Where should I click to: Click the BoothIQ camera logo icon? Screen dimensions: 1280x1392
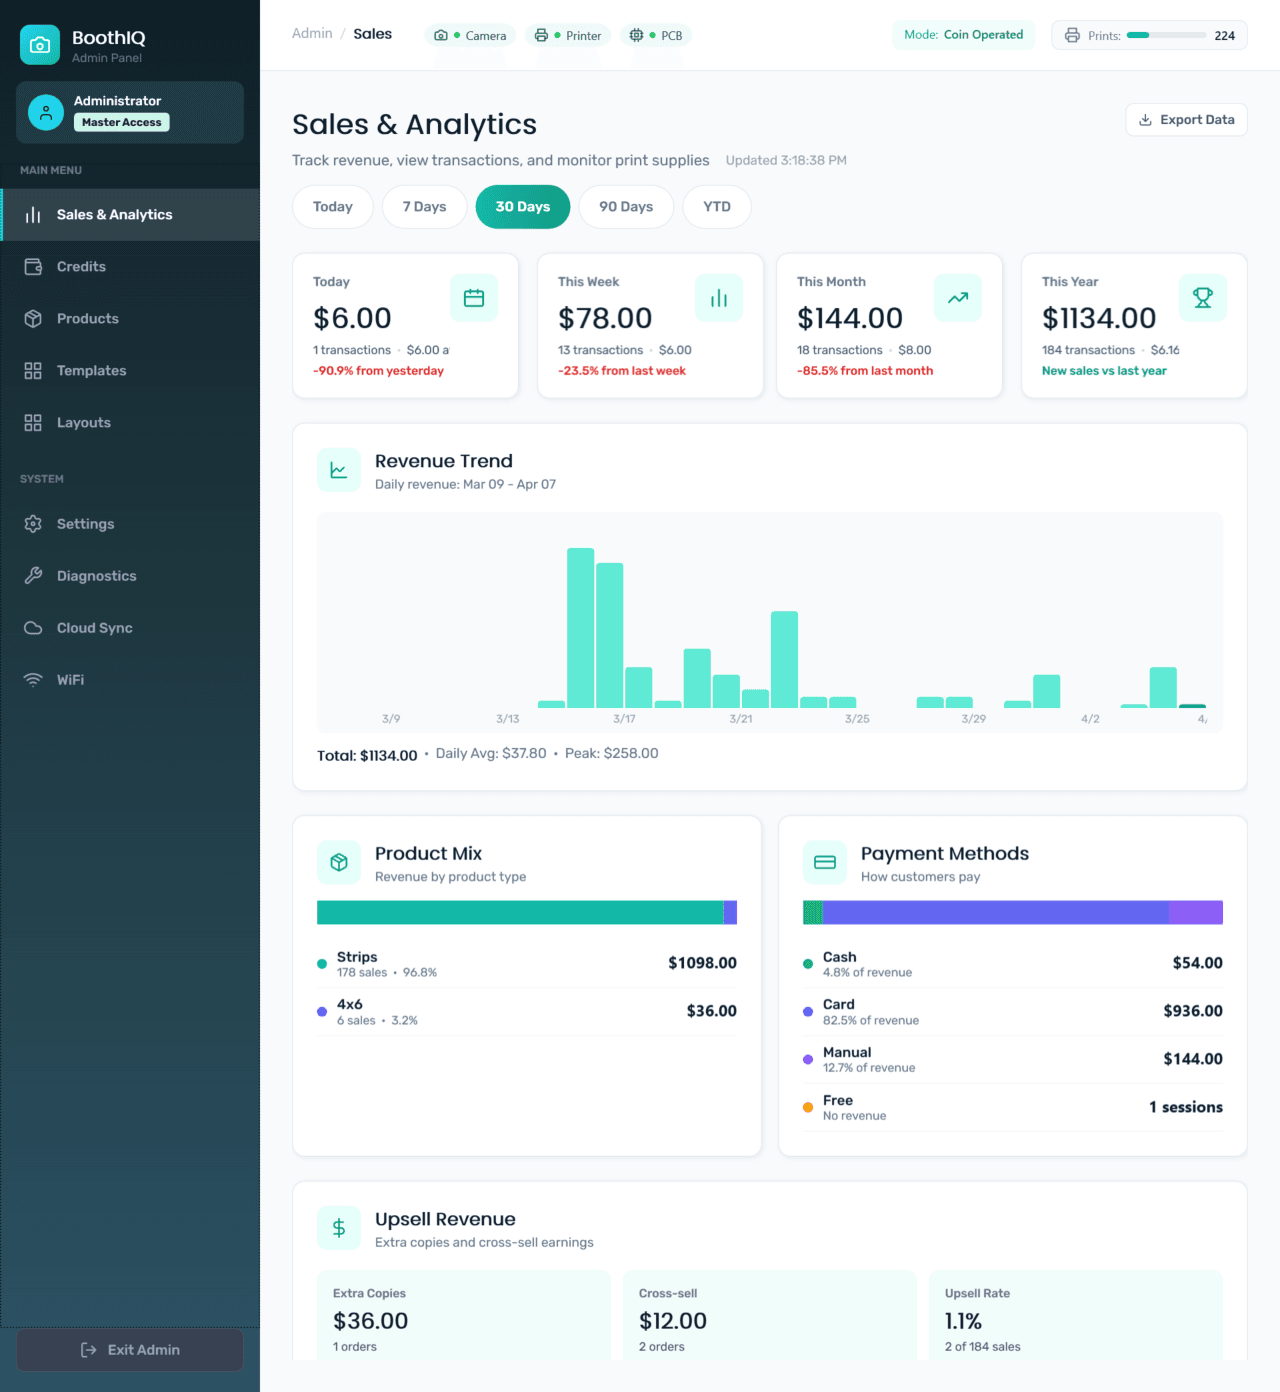(x=40, y=44)
